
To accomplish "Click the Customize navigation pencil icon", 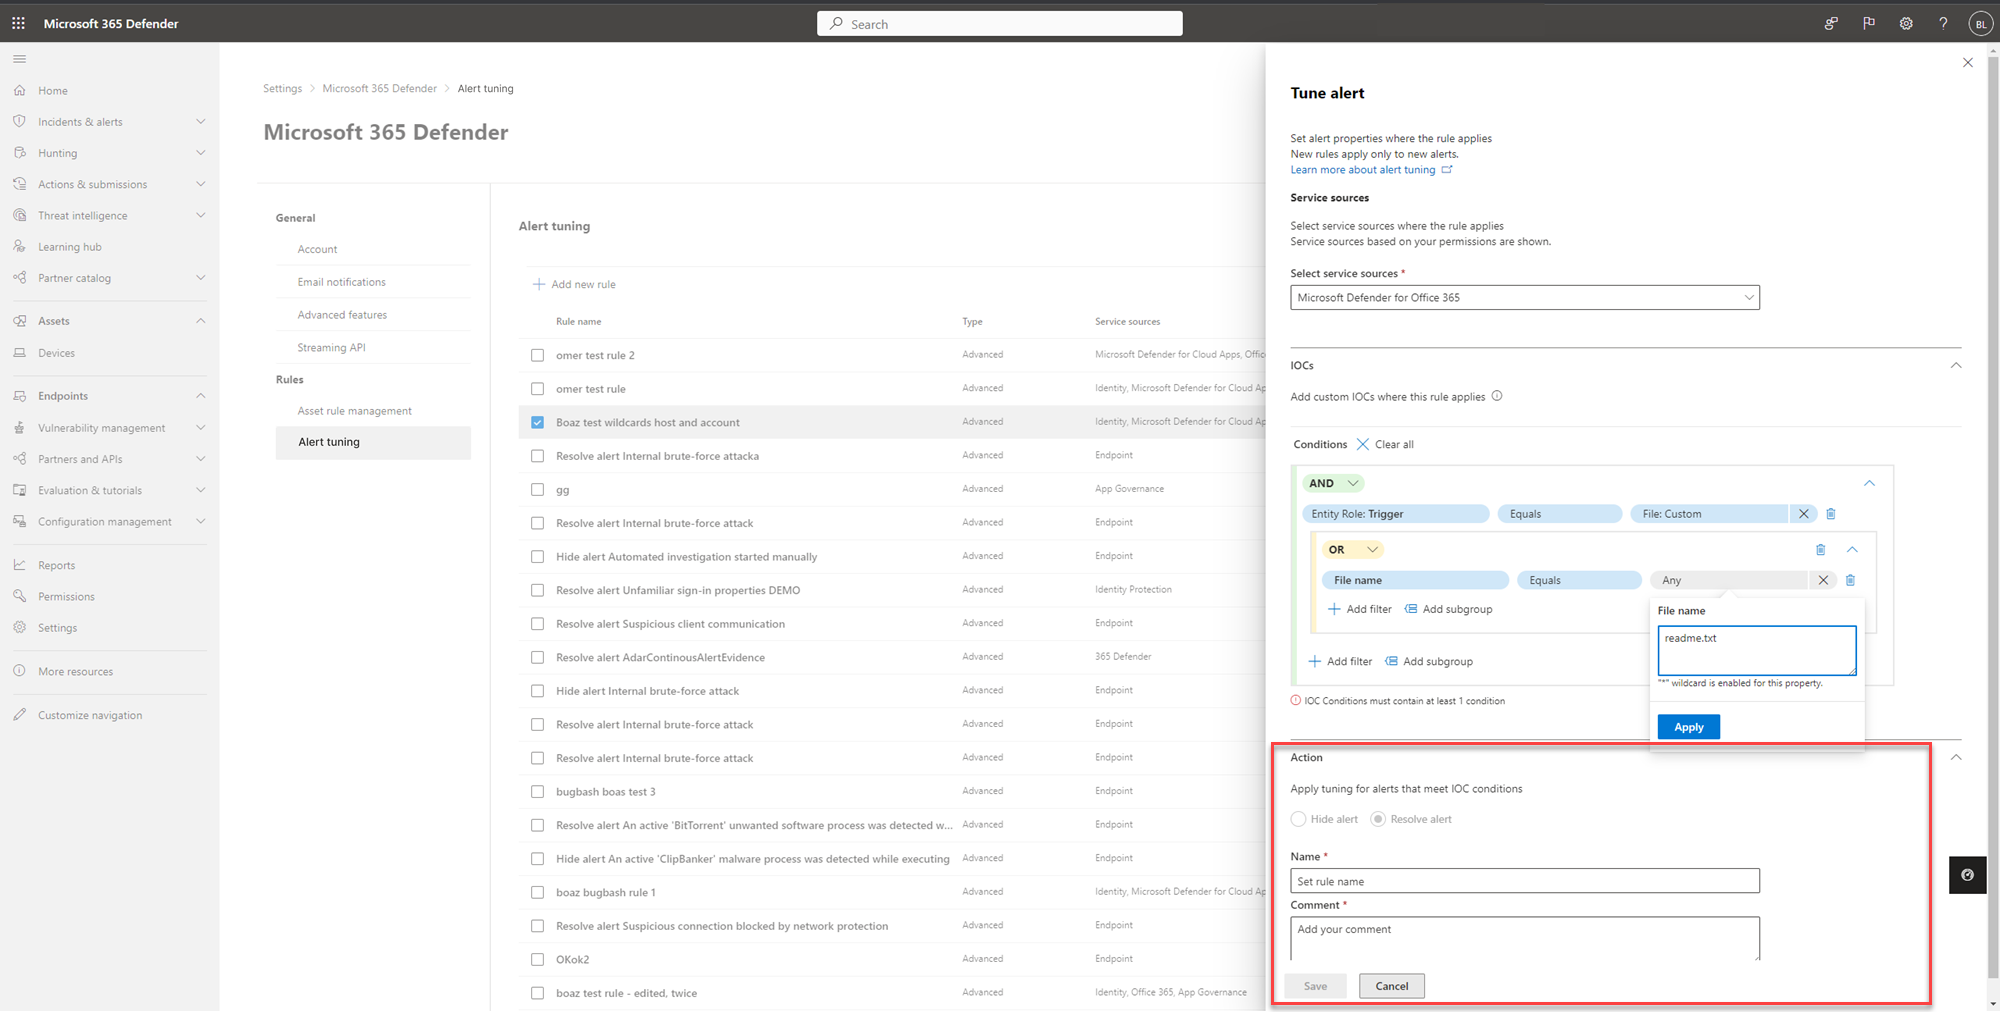I will point(19,715).
